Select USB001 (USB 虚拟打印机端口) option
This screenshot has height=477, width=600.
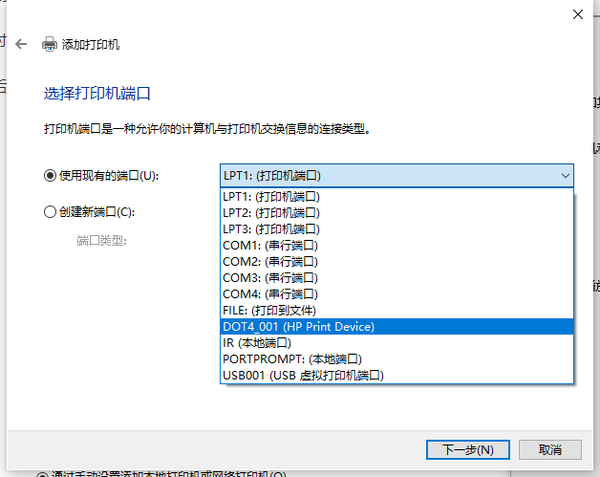click(397, 375)
